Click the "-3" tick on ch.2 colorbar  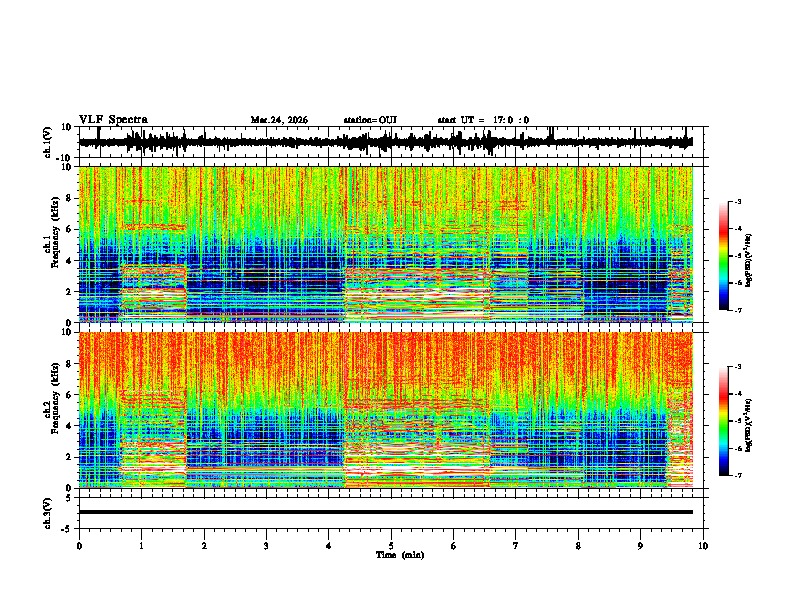point(737,367)
